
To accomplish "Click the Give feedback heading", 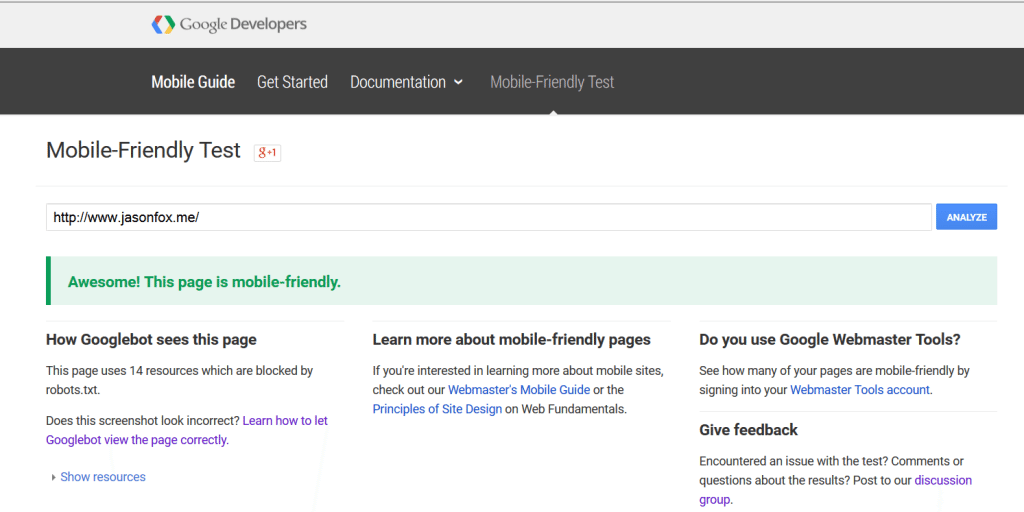I will click(x=748, y=430).
